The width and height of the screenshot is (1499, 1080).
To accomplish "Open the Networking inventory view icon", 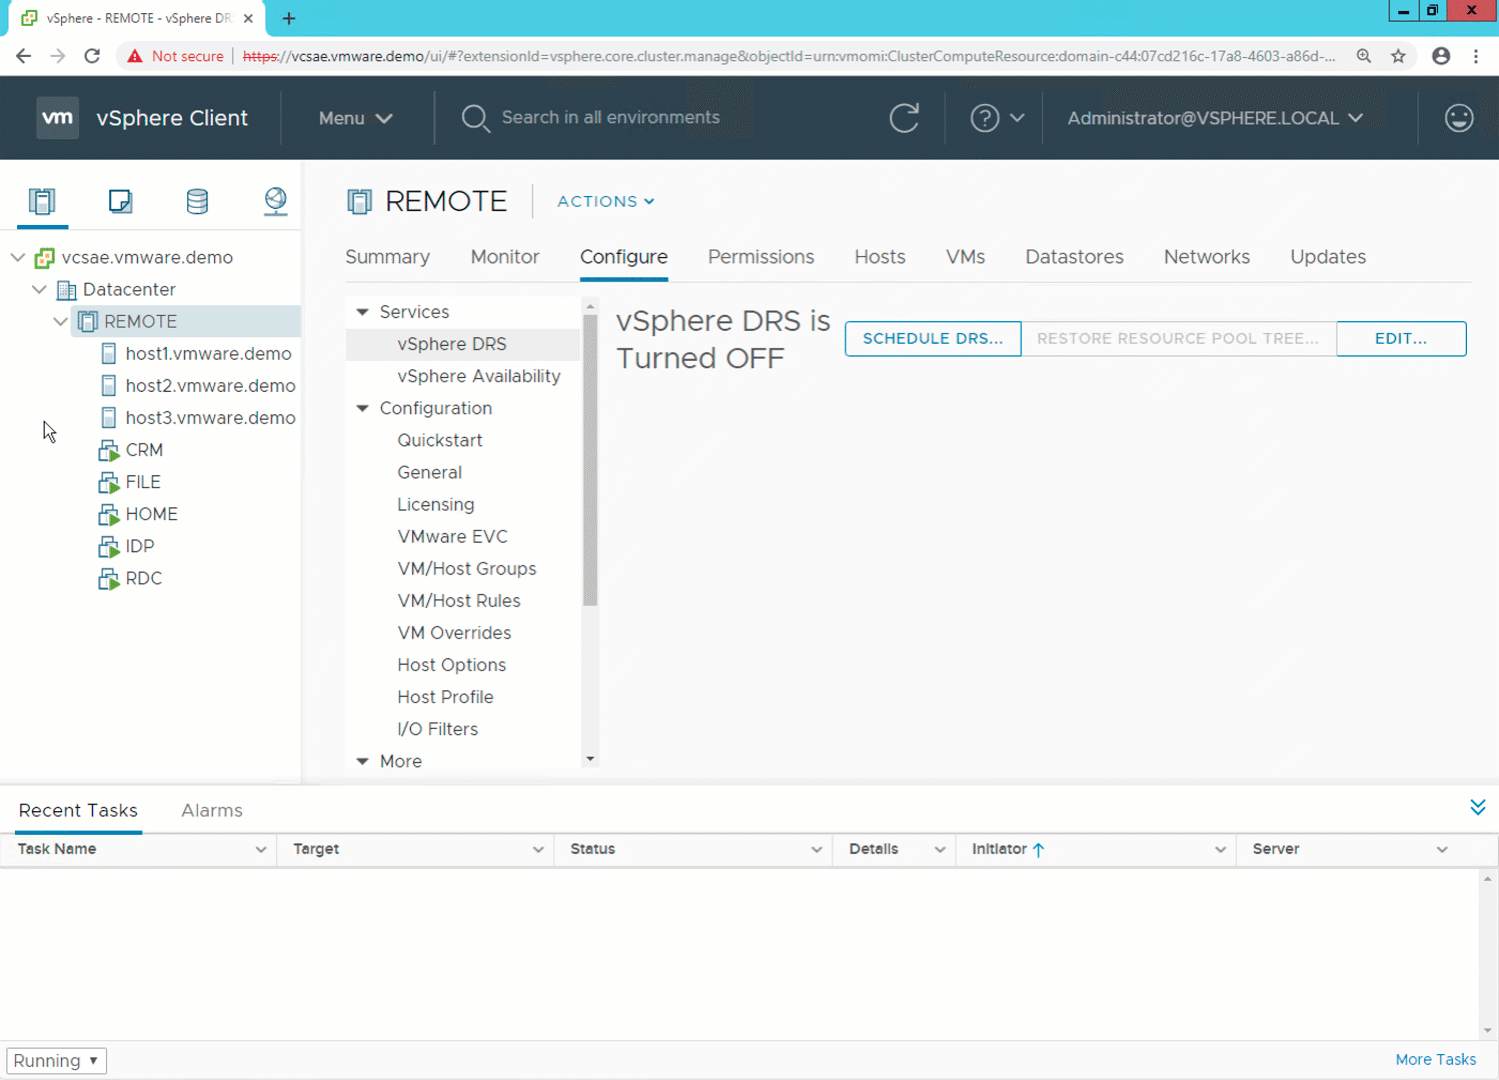I will pyautogui.click(x=275, y=201).
